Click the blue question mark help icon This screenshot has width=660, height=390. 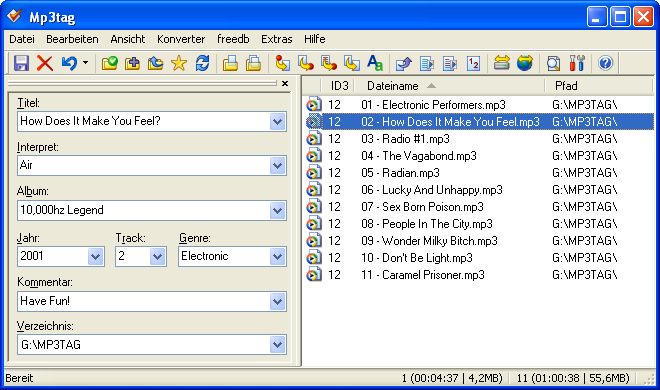click(x=605, y=64)
